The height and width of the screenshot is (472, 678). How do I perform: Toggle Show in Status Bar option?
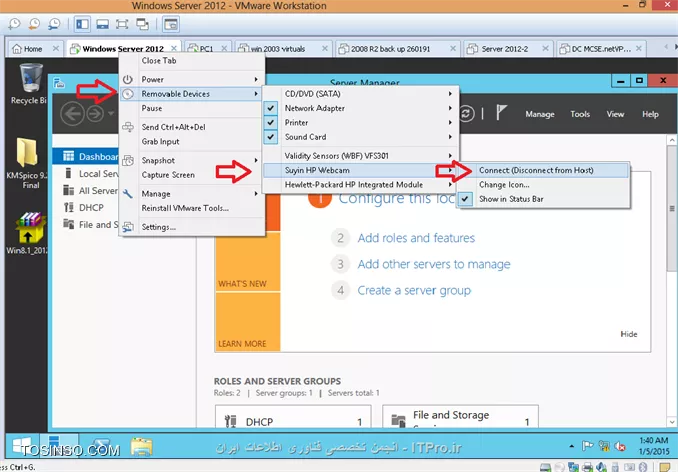click(464, 199)
